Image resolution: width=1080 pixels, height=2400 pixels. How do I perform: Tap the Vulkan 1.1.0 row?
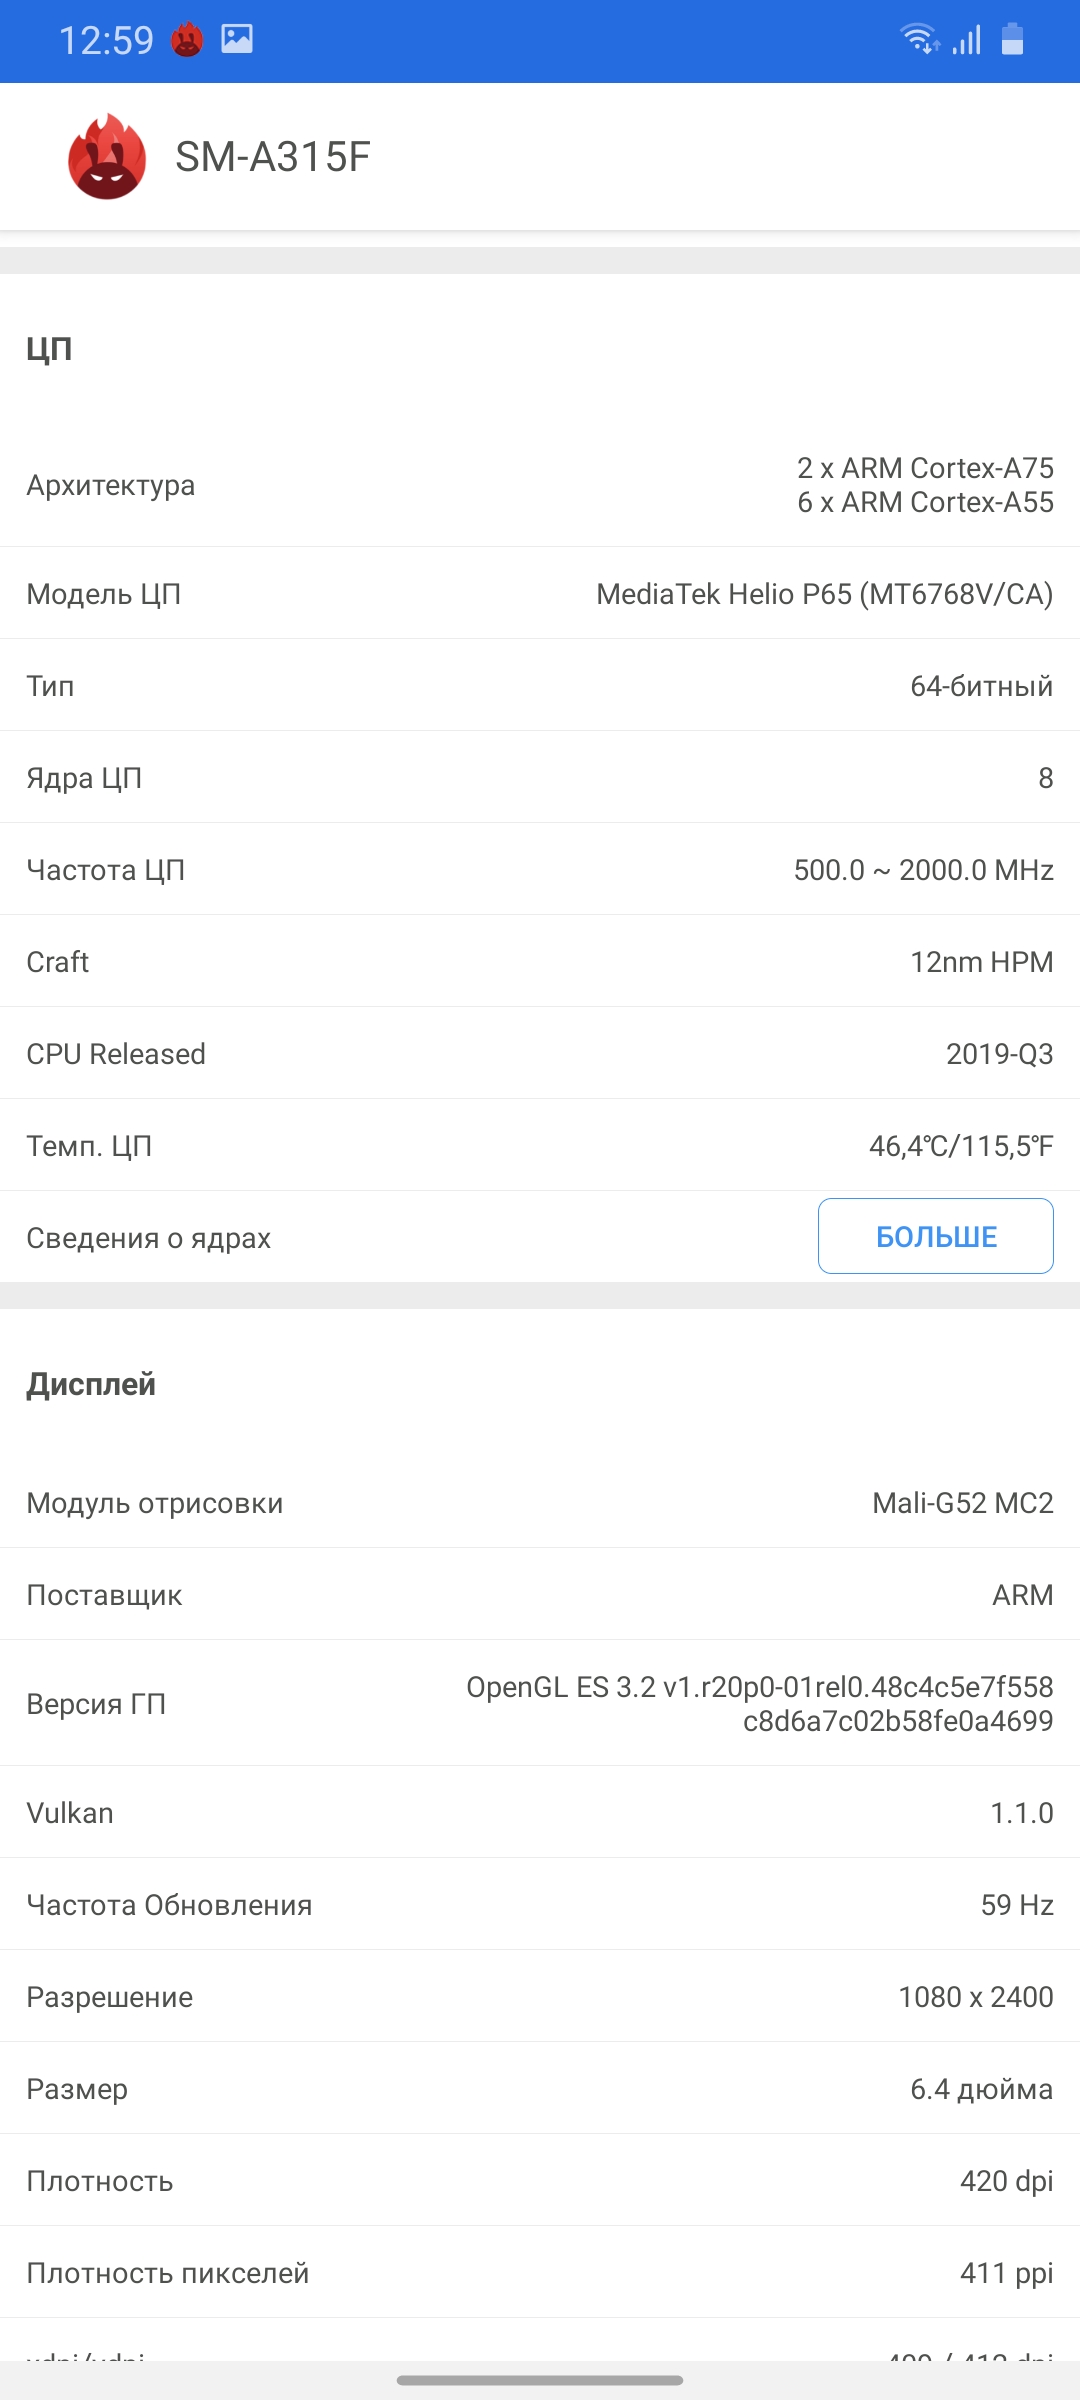pos(540,1813)
